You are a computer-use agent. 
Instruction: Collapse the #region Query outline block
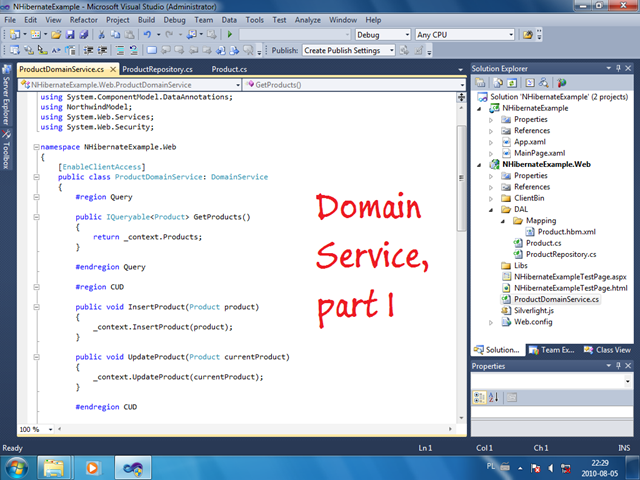pyautogui.click(x=36, y=197)
